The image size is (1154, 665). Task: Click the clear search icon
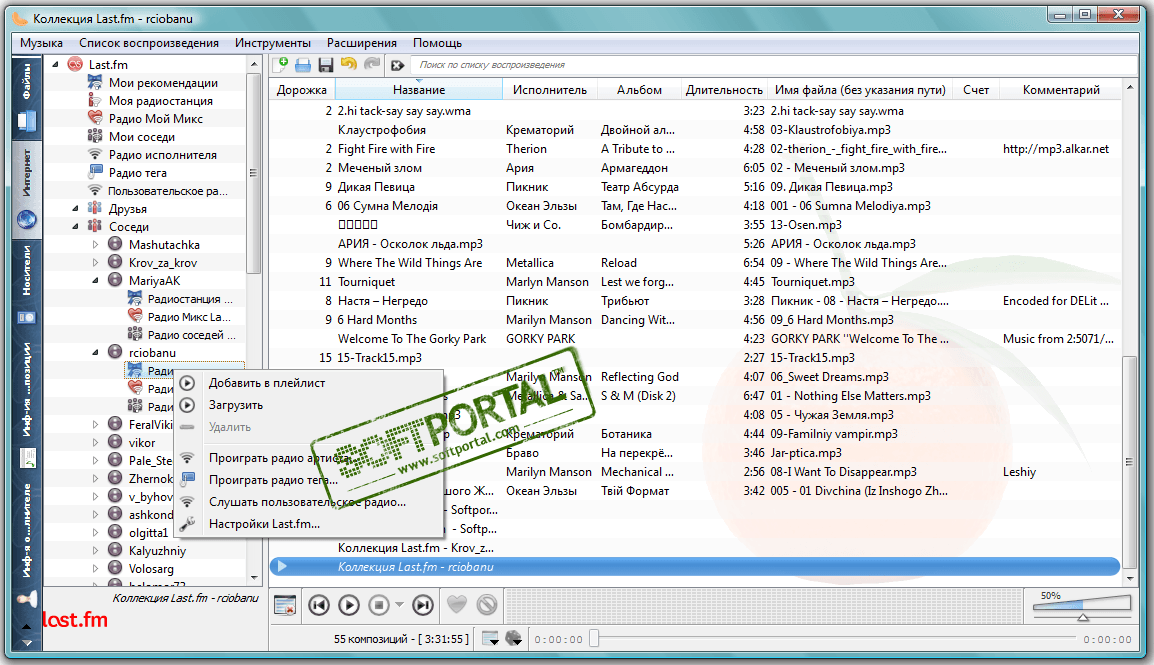[x=397, y=65]
